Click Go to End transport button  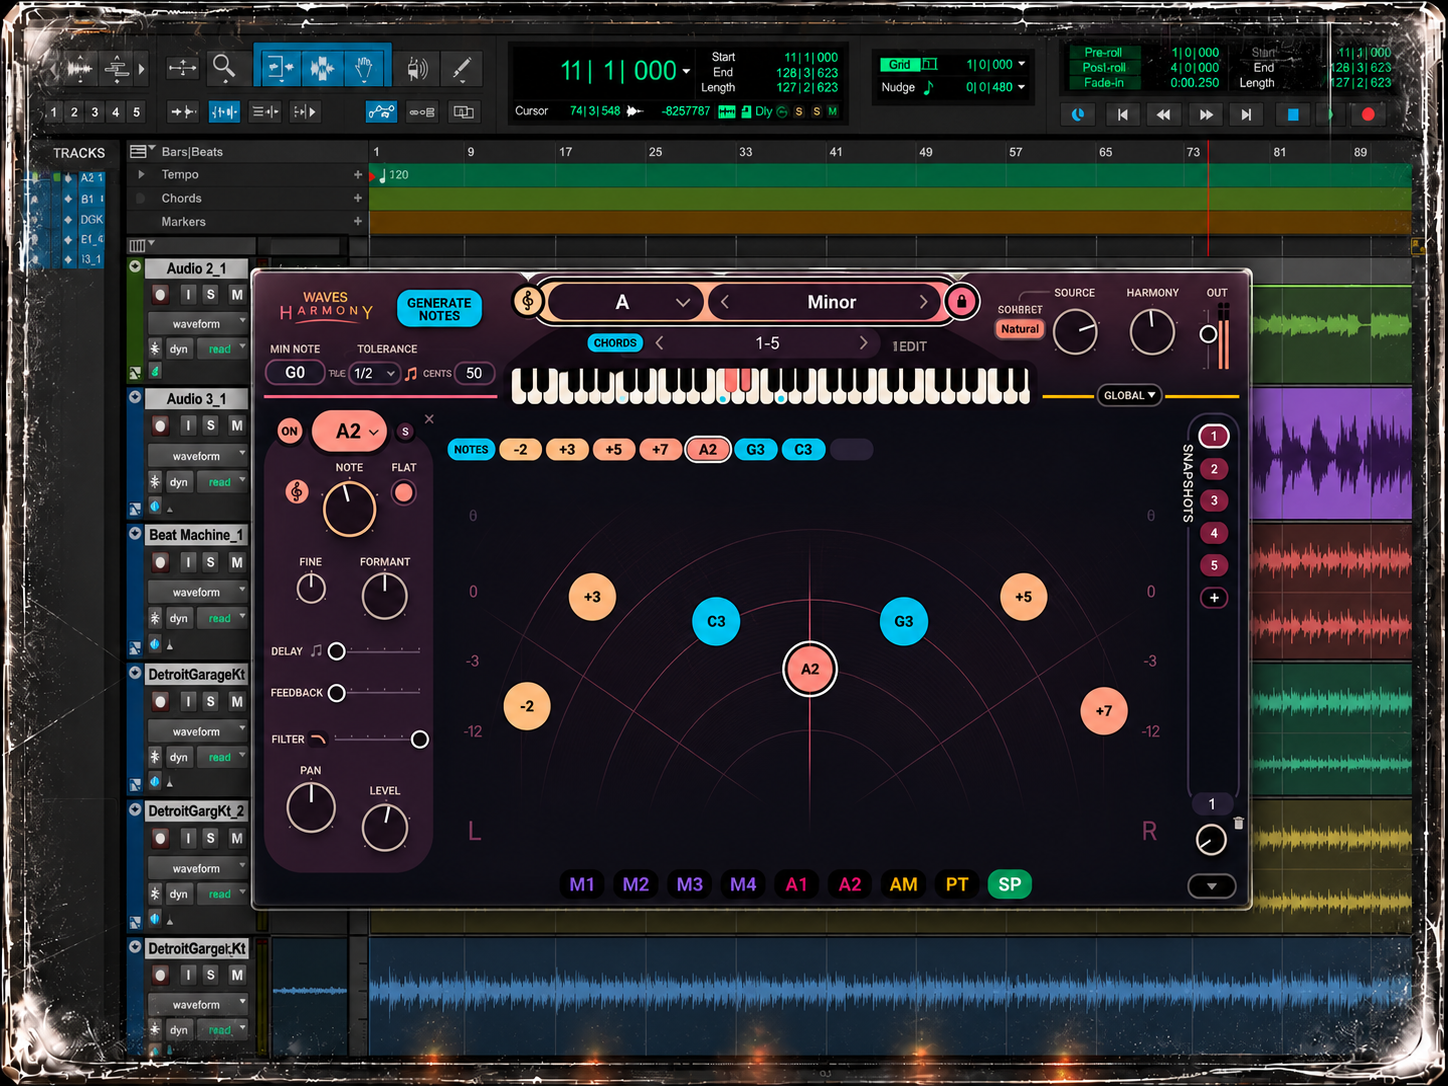coord(1246,115)
